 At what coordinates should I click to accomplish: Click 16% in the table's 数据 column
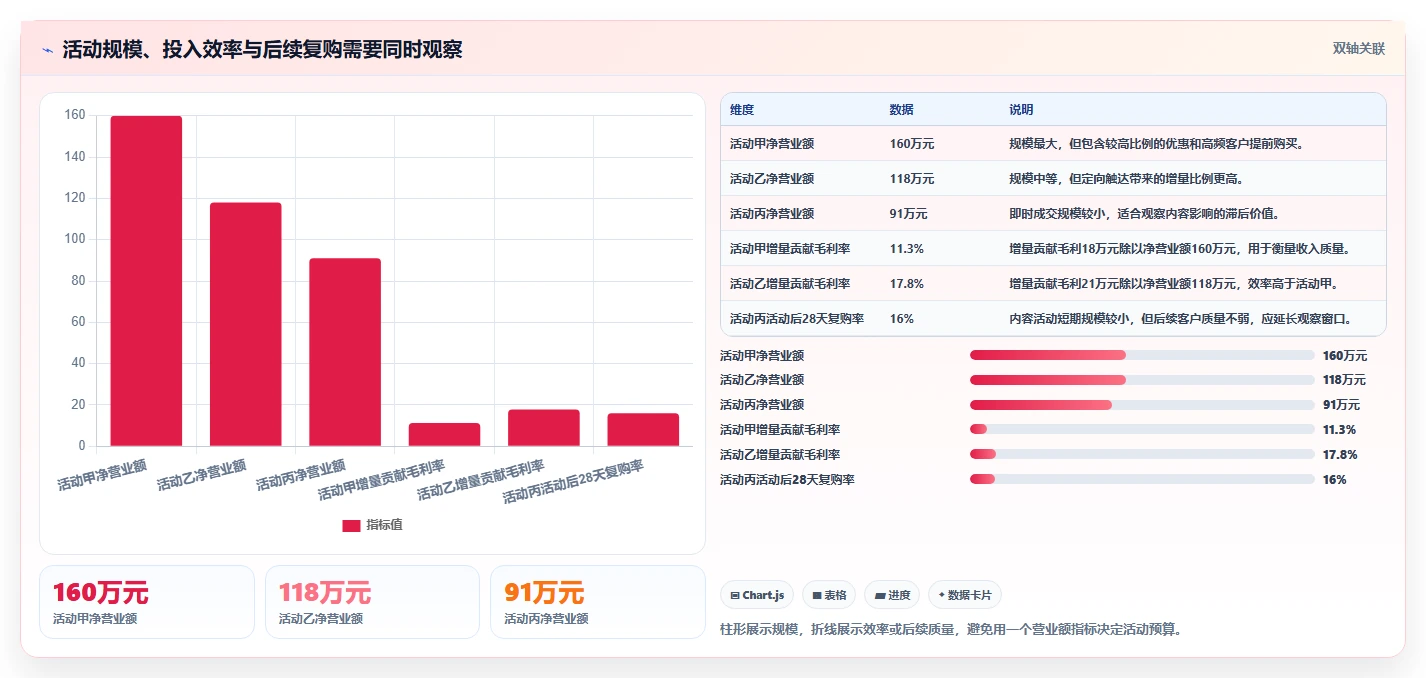pyautogui.click(x=901, y=319)
